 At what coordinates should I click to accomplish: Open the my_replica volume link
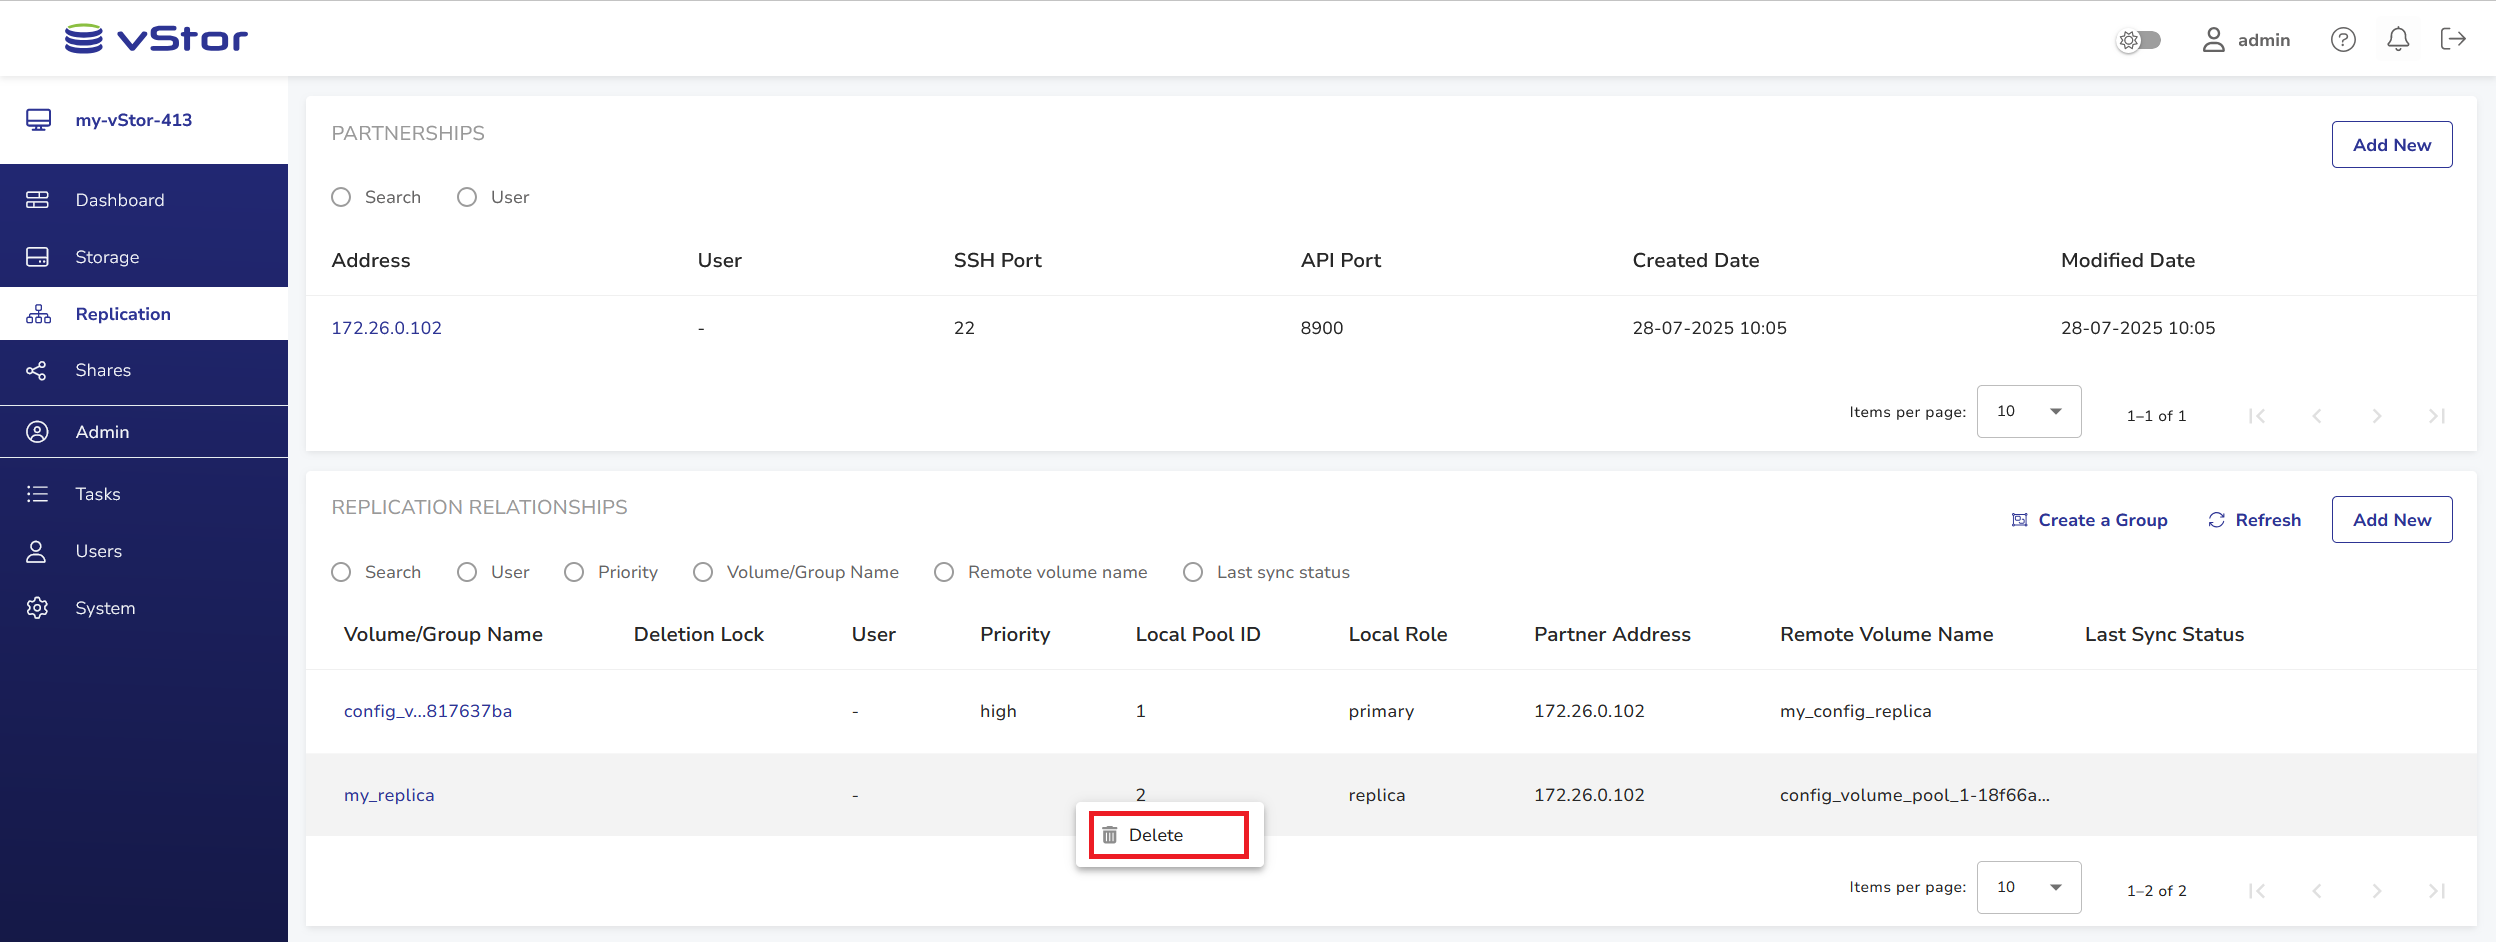(x=389, y=795)
